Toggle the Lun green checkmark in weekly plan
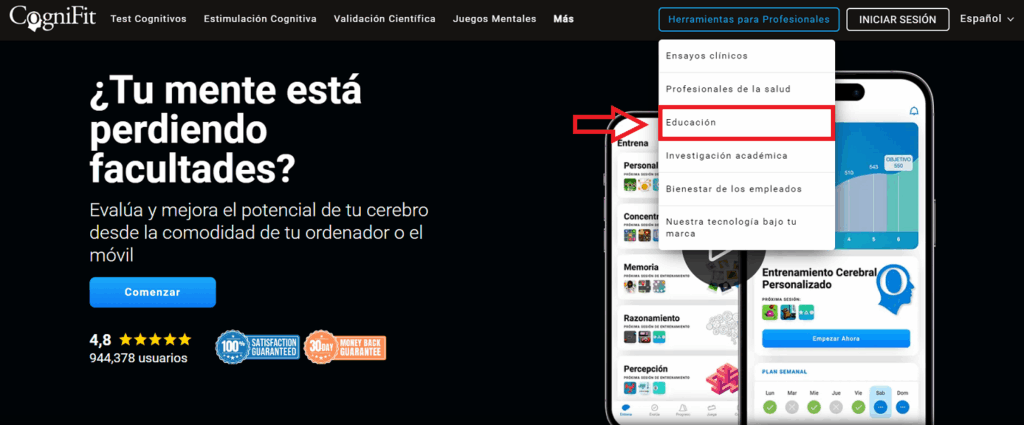 (x=769, y=407)
